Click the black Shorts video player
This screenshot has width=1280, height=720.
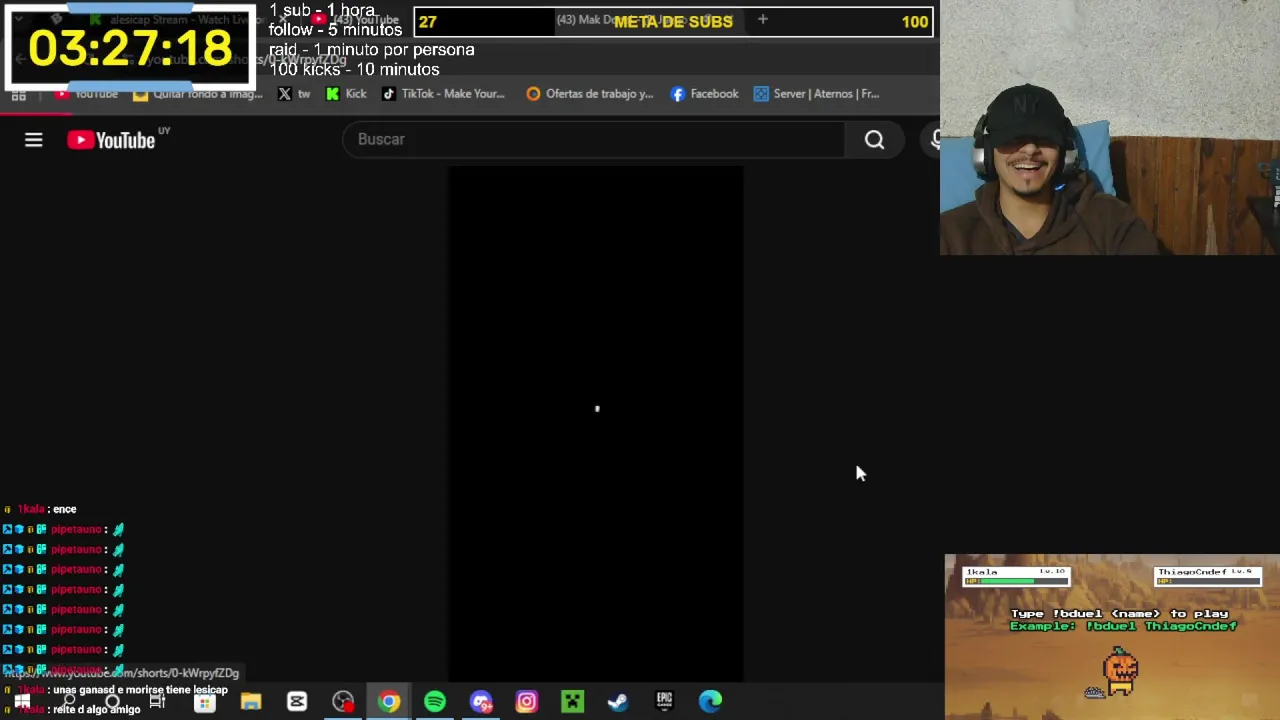coord(595,423)
